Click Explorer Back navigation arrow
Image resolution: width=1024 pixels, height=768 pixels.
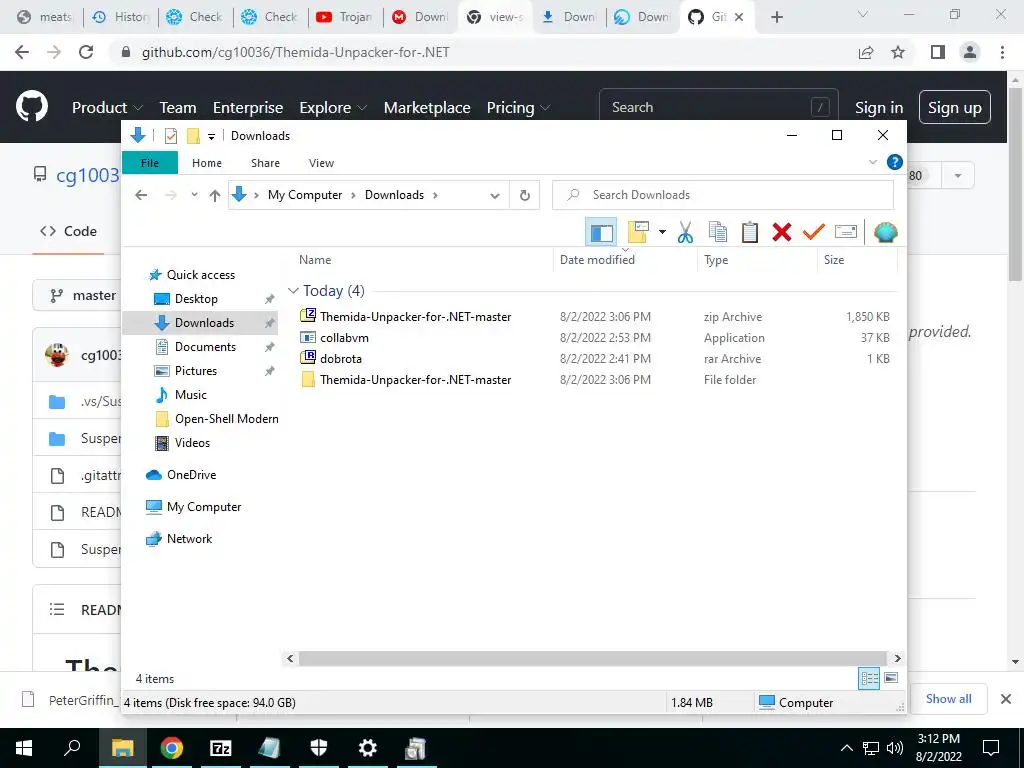141,195
